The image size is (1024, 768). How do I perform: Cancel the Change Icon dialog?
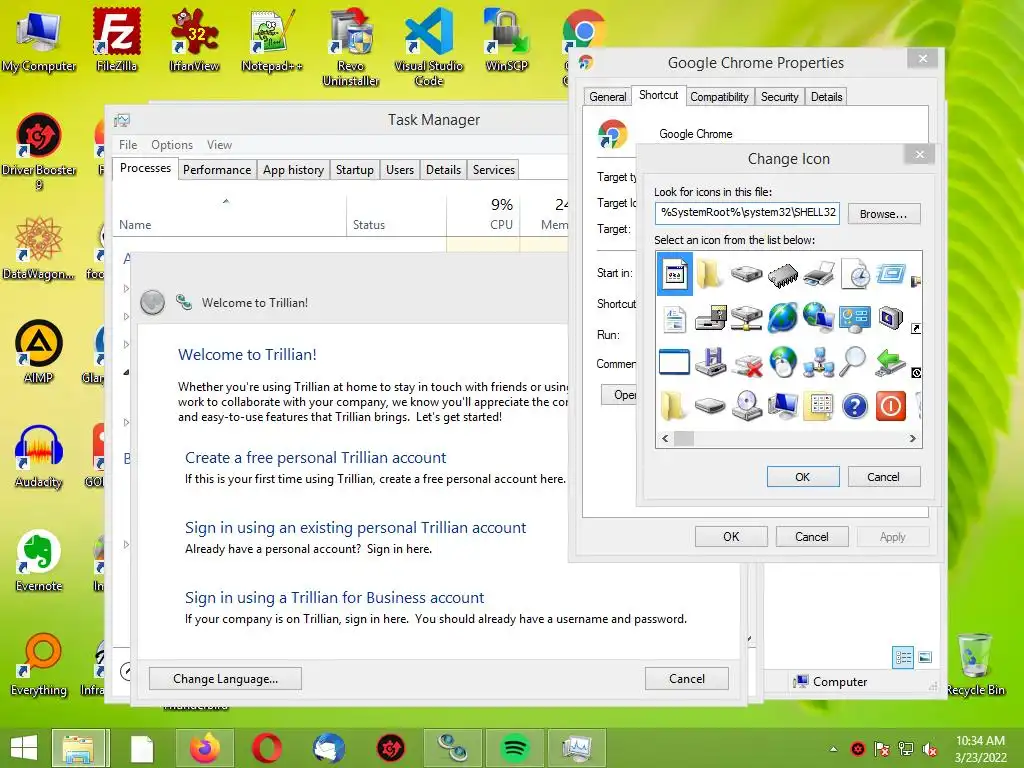tap(884, 477)
